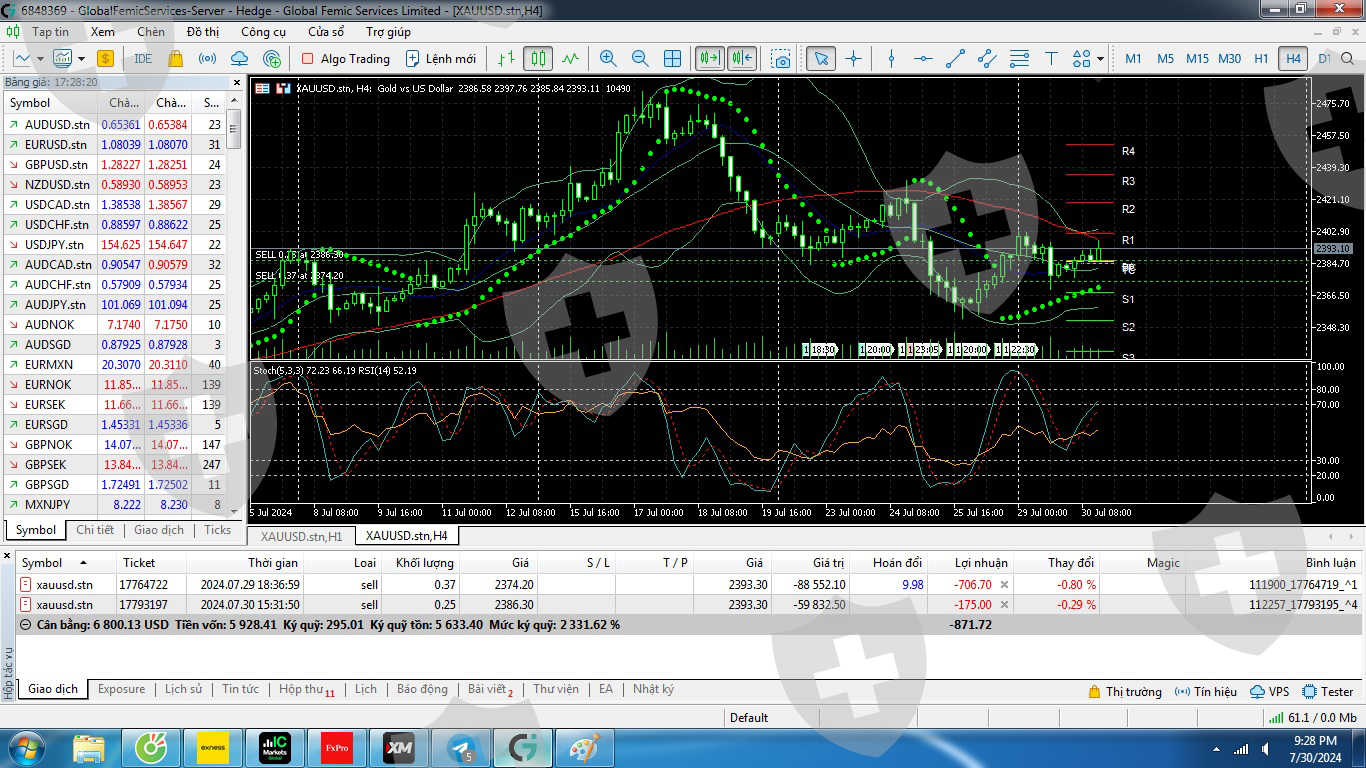1366x768 pixels.
Task: Open the IDE MetaEditor icon
Action: pyautogui.click(x=143, y=59)
